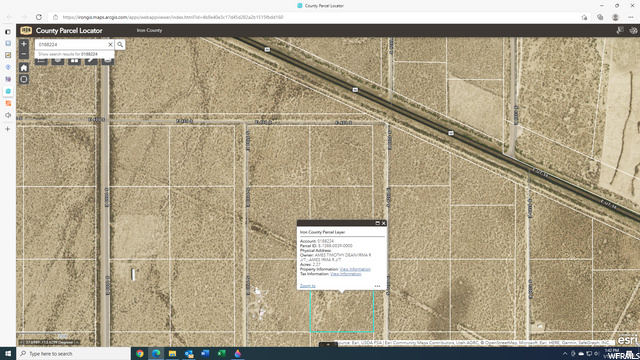
Task: Open the browser profile avatar
Action: pyautogui.click(x=615, y=17)
